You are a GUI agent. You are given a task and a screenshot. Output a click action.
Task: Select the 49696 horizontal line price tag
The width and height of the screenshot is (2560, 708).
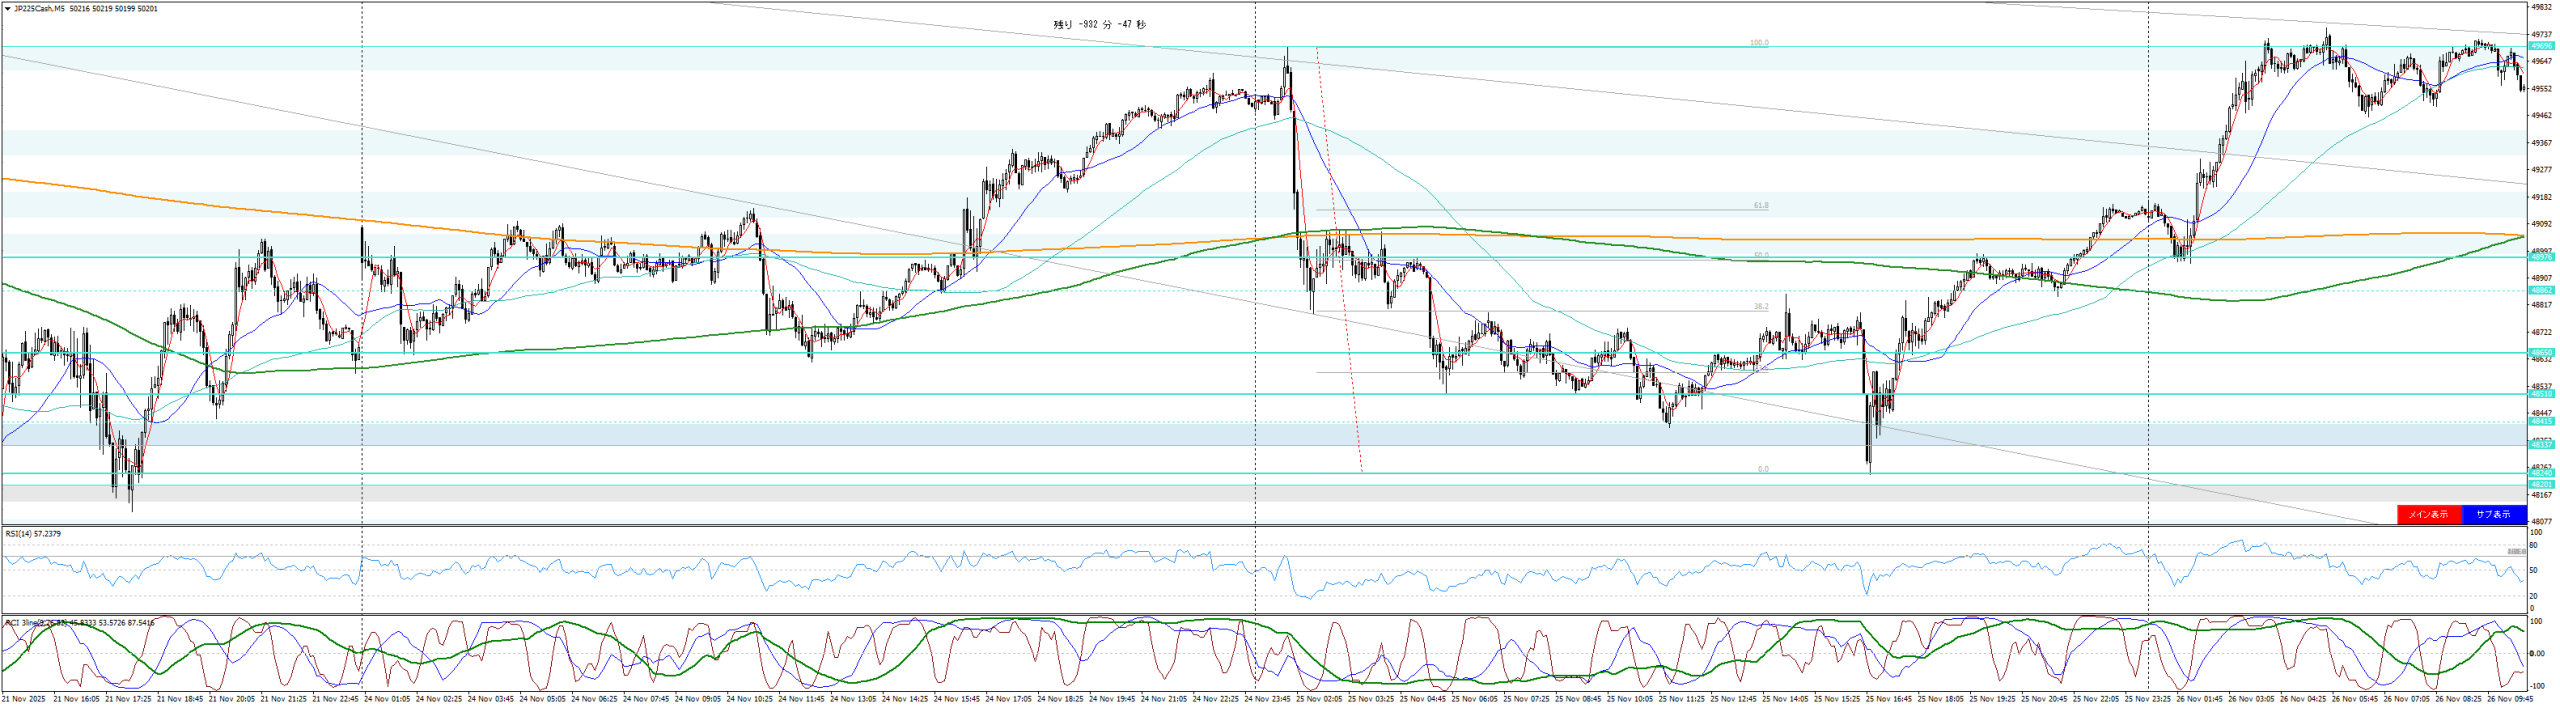coord(2541,46)
